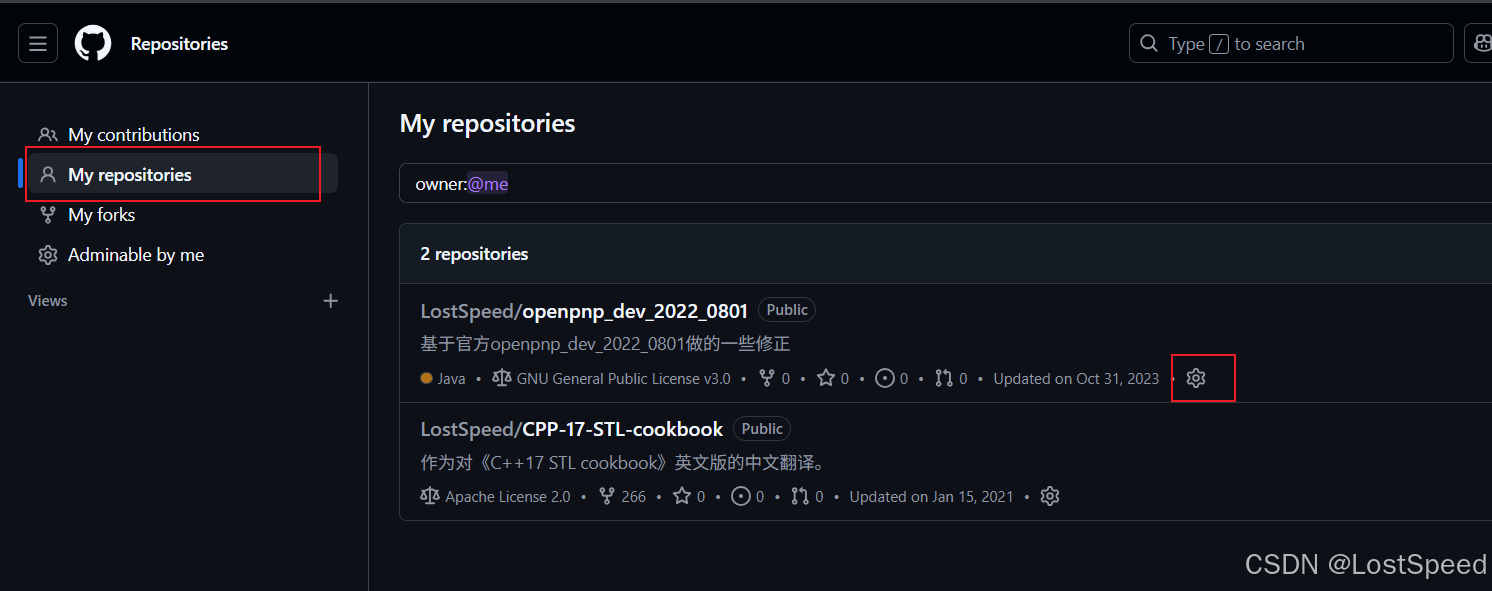Open the Copilot icon next to search
The image size is (1492, 591).
point(1480,44)
